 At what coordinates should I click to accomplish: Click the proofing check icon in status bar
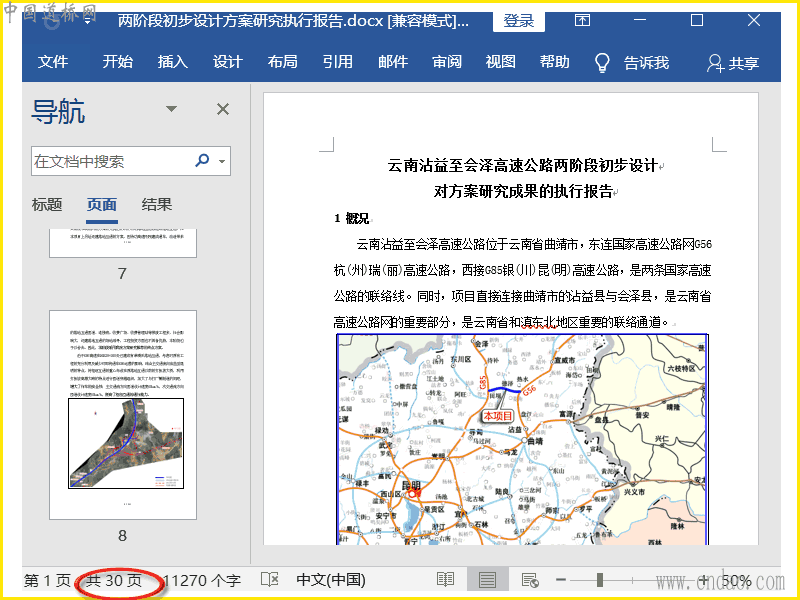(269, 580)
